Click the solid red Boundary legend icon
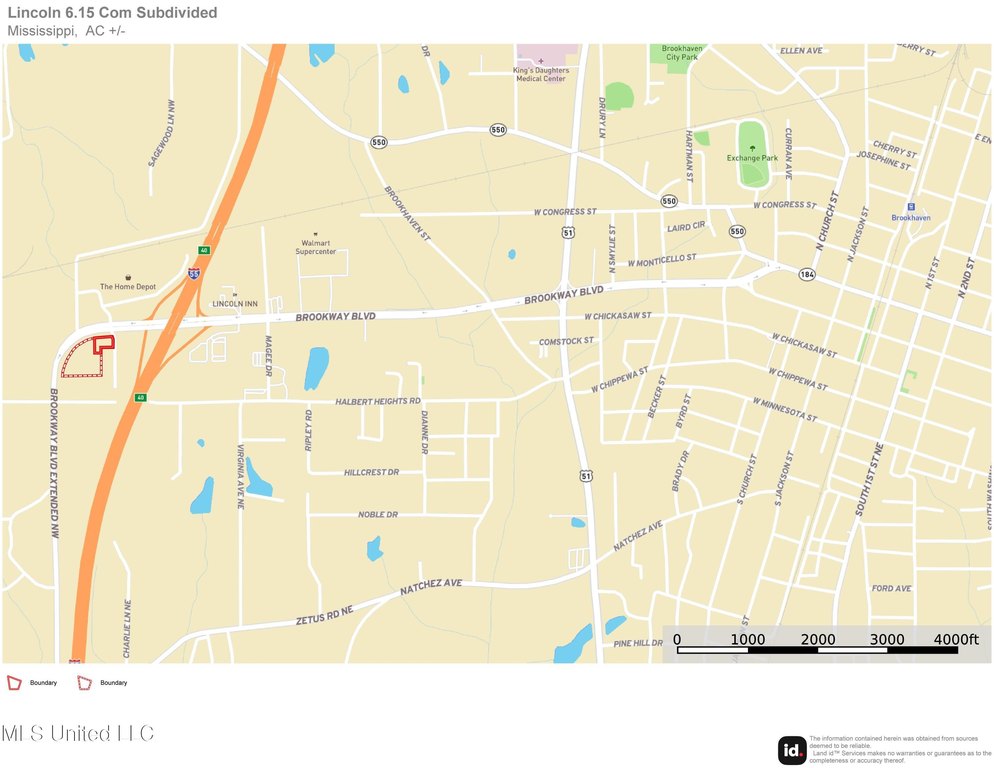This screenshot has width=994, height=768. tap(15, 682)
